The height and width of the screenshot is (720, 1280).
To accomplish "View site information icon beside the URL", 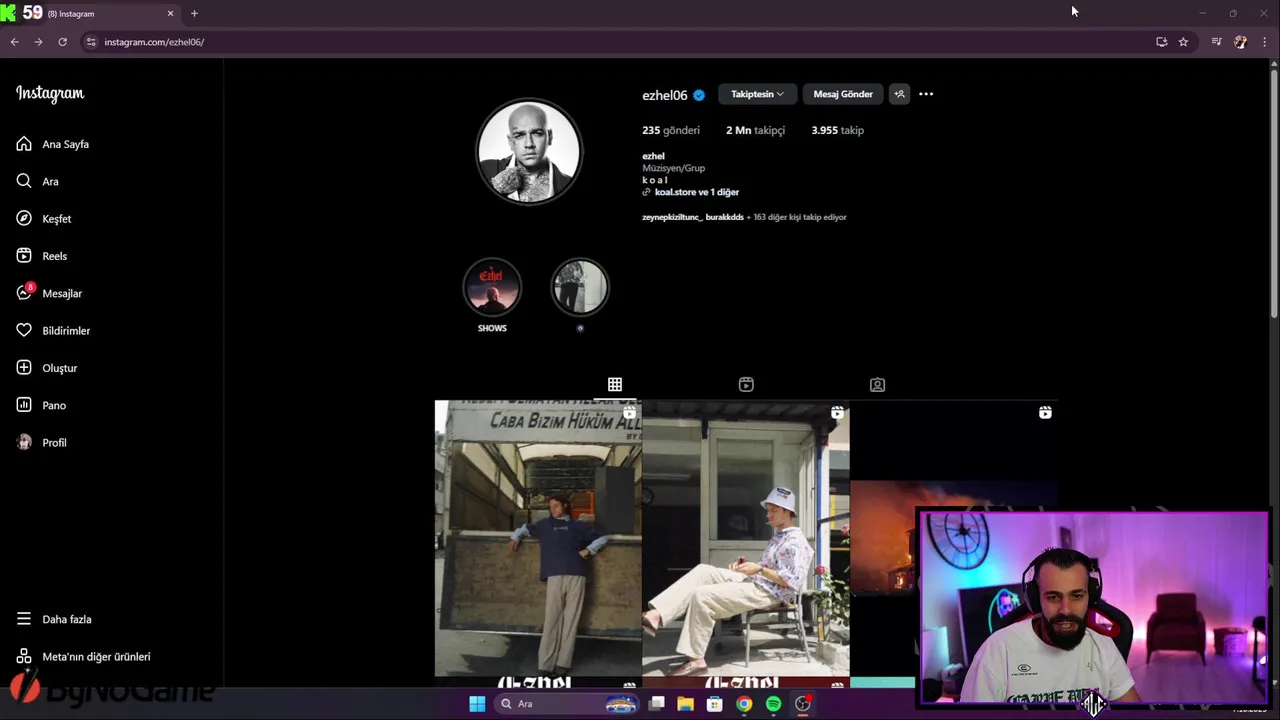I will (91, 42).
